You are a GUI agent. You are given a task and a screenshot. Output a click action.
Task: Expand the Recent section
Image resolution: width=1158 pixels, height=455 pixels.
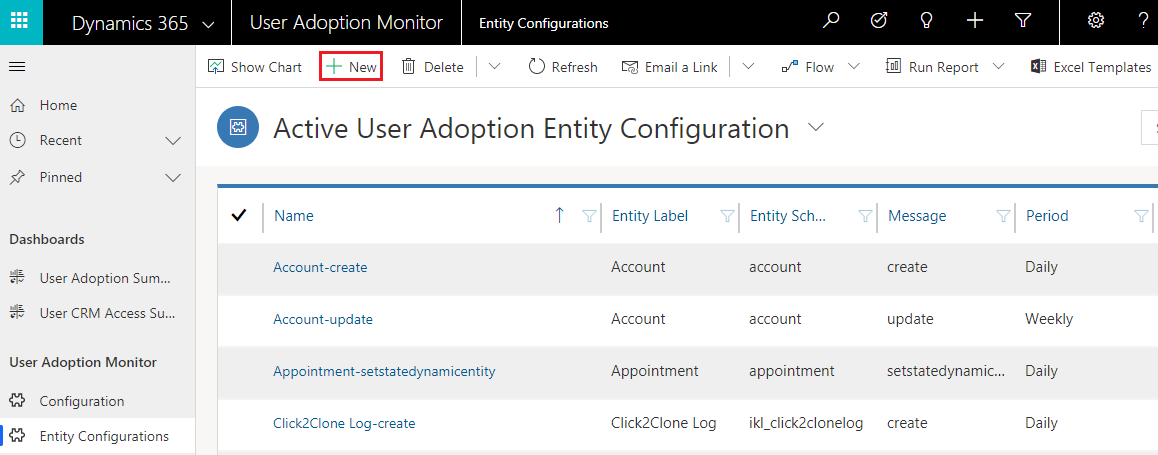(173, 140)
